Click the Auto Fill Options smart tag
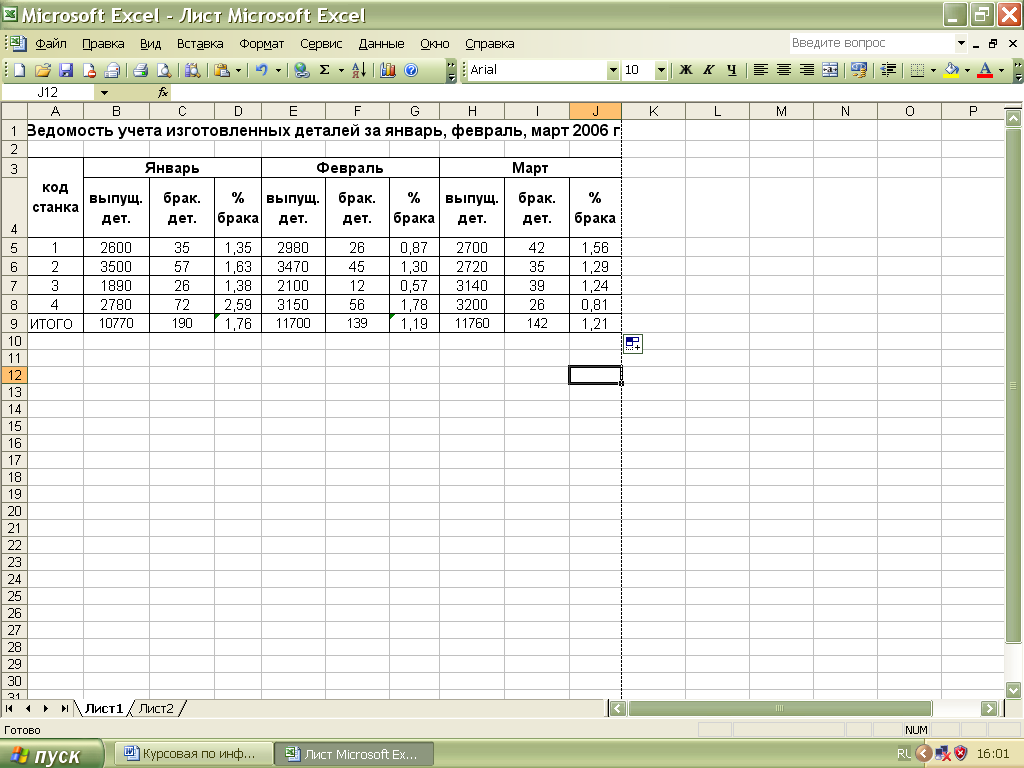 coord(632,344)
